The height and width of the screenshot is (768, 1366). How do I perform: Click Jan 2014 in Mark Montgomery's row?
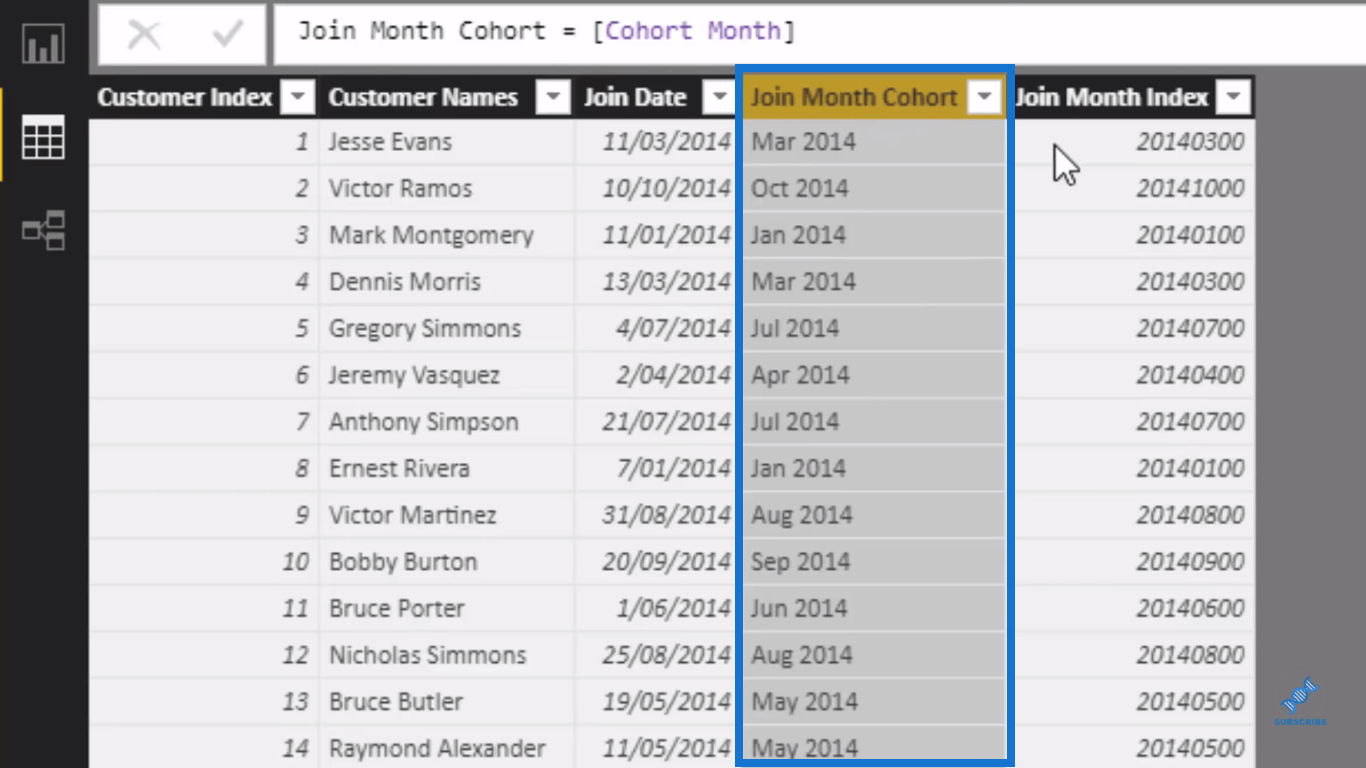point(798,235)
